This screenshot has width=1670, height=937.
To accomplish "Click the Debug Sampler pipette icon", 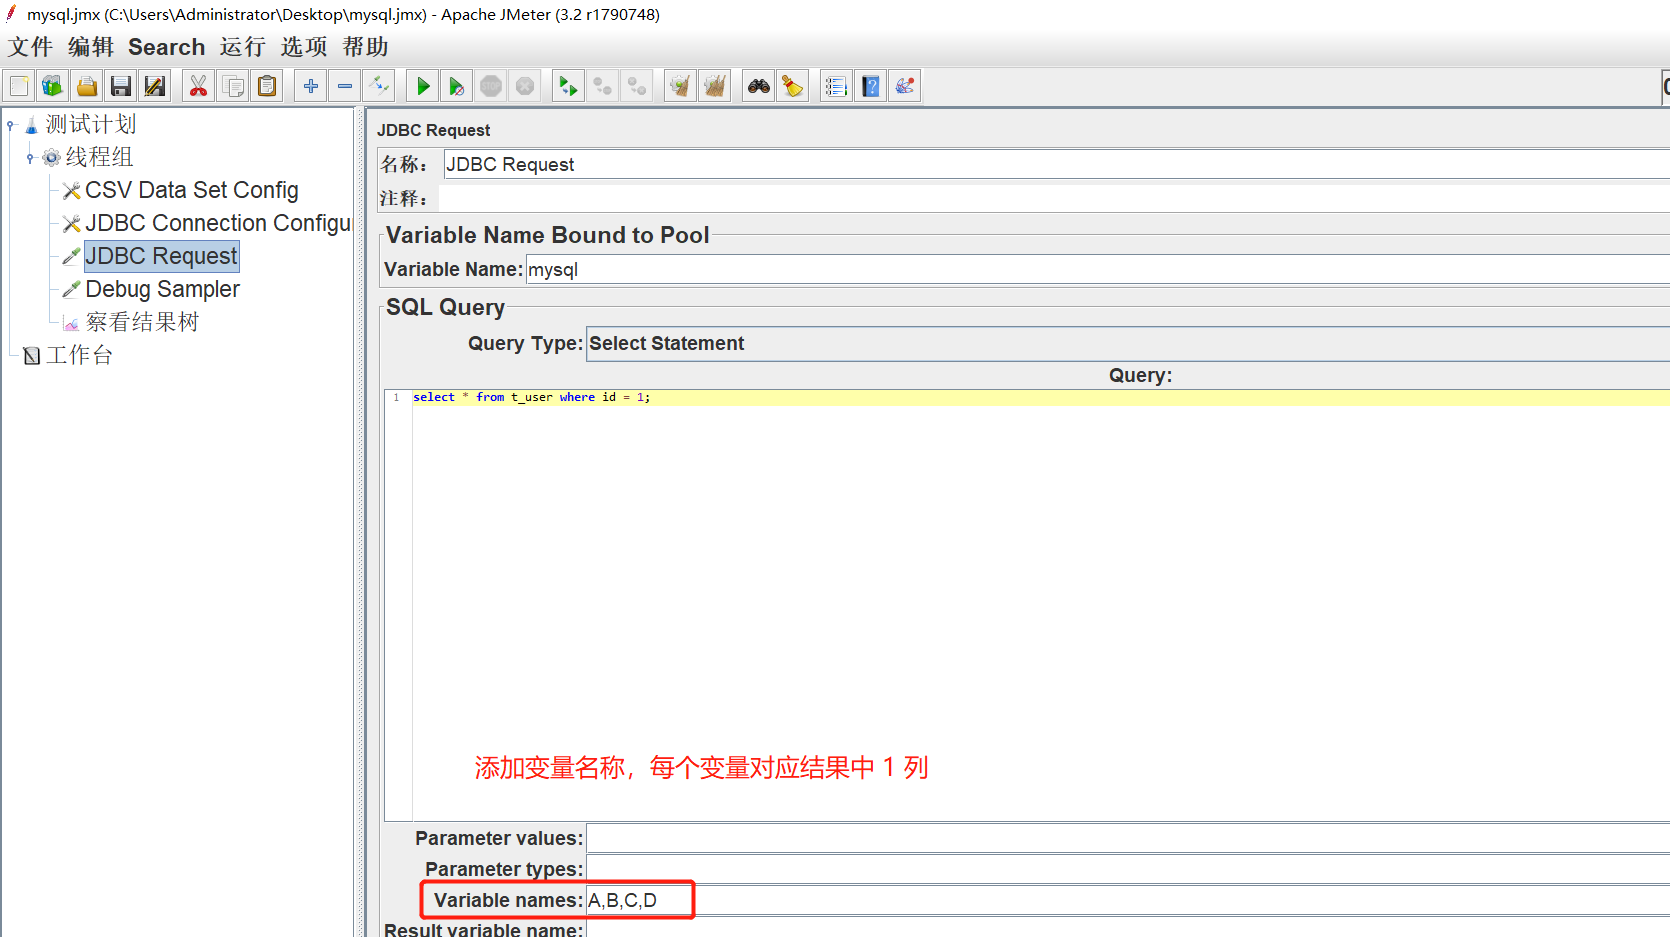I will [71, 290].
